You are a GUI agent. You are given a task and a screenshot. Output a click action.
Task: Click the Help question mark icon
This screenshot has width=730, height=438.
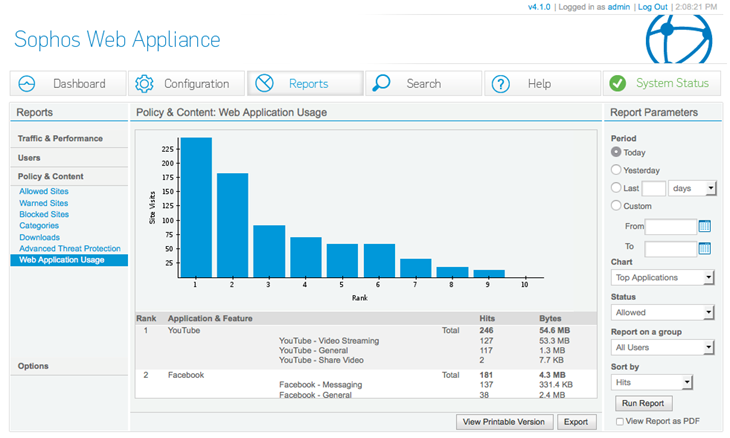coord(500,84)
